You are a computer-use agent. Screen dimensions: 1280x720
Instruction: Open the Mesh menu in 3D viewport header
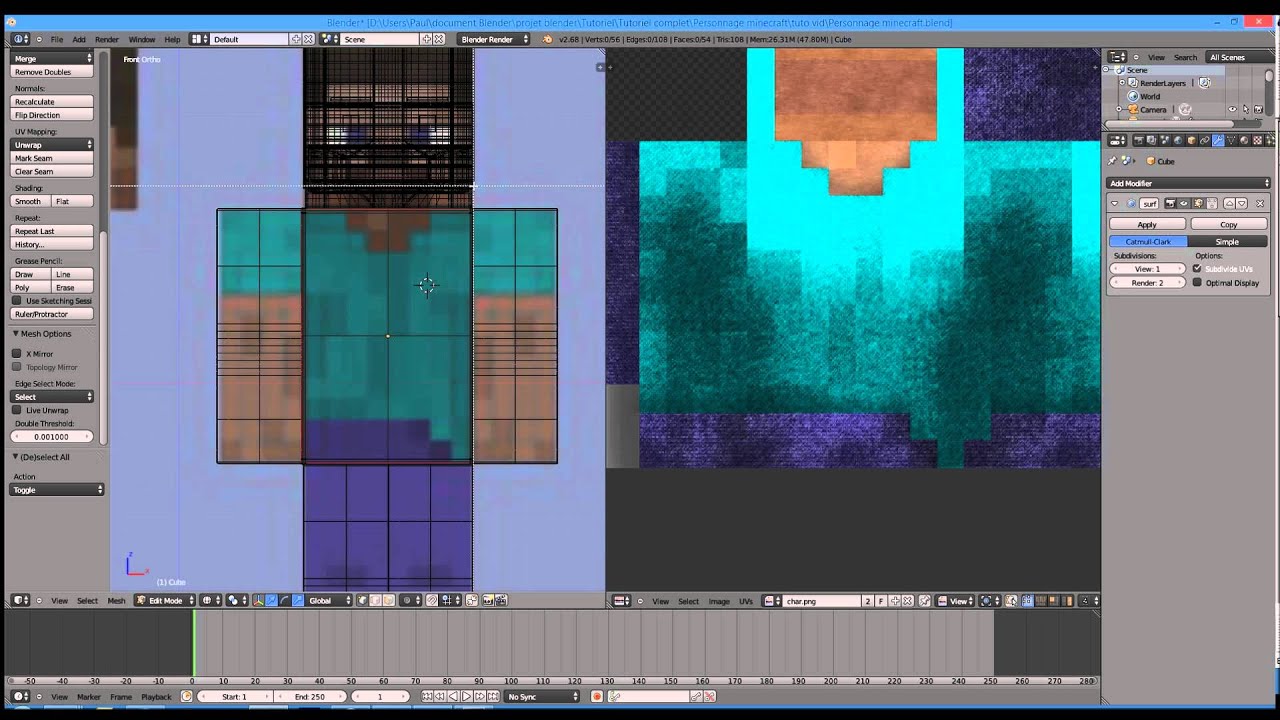116,600
